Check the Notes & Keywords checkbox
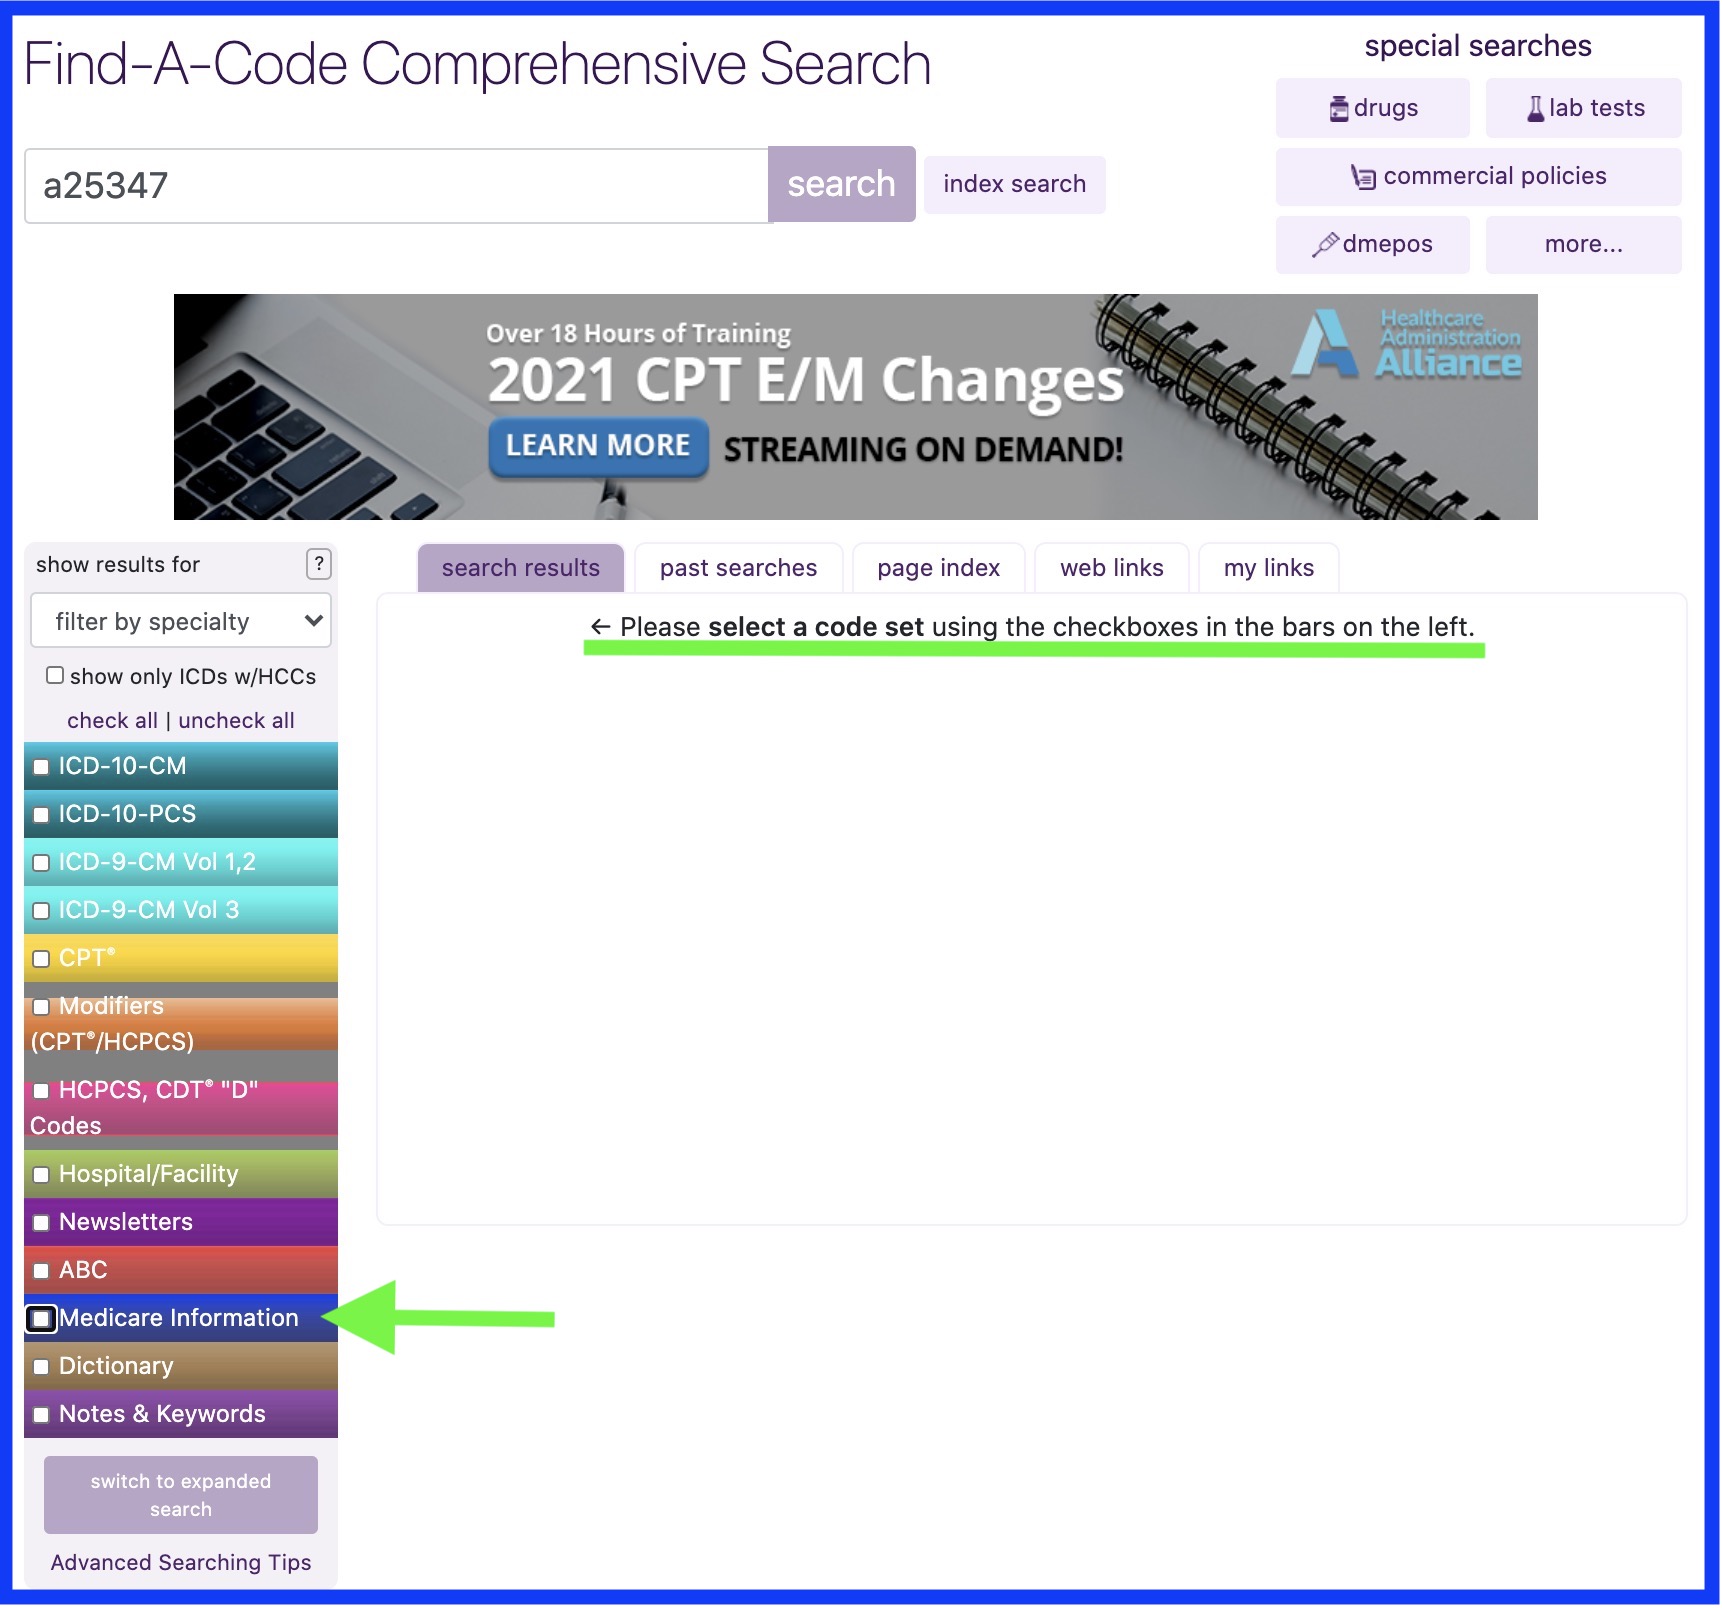The image size is (1722, 1608). [41, 1415]
